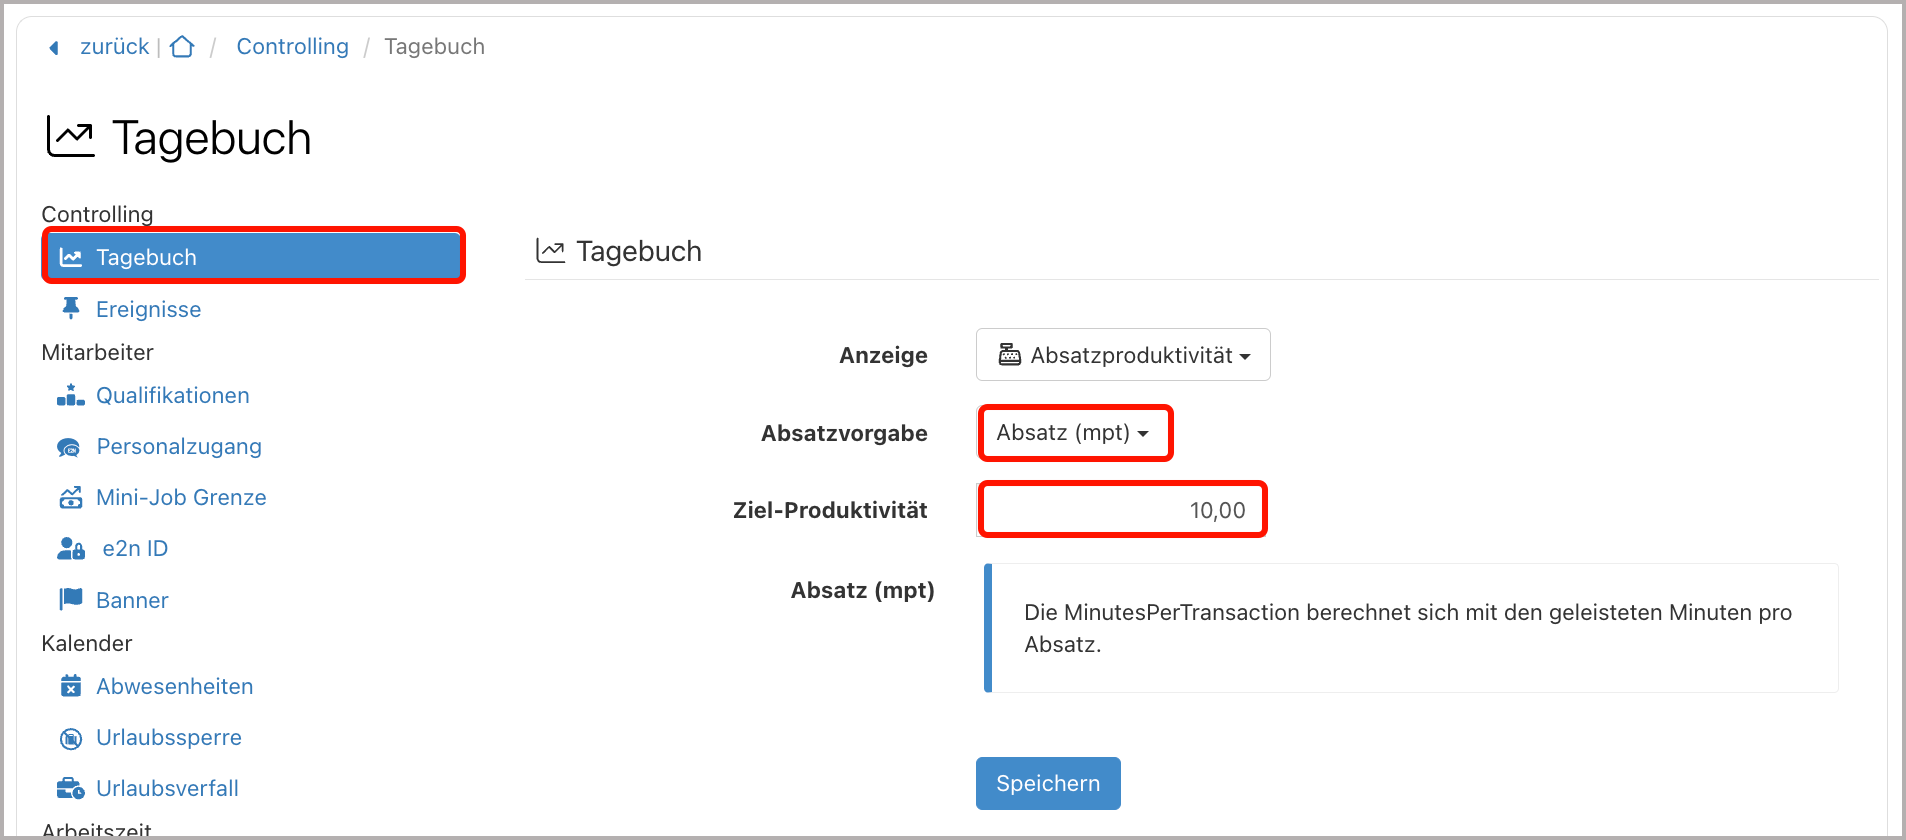Click the home icon in the breadcrumb

pyautogui.click(x=182, y=46)
